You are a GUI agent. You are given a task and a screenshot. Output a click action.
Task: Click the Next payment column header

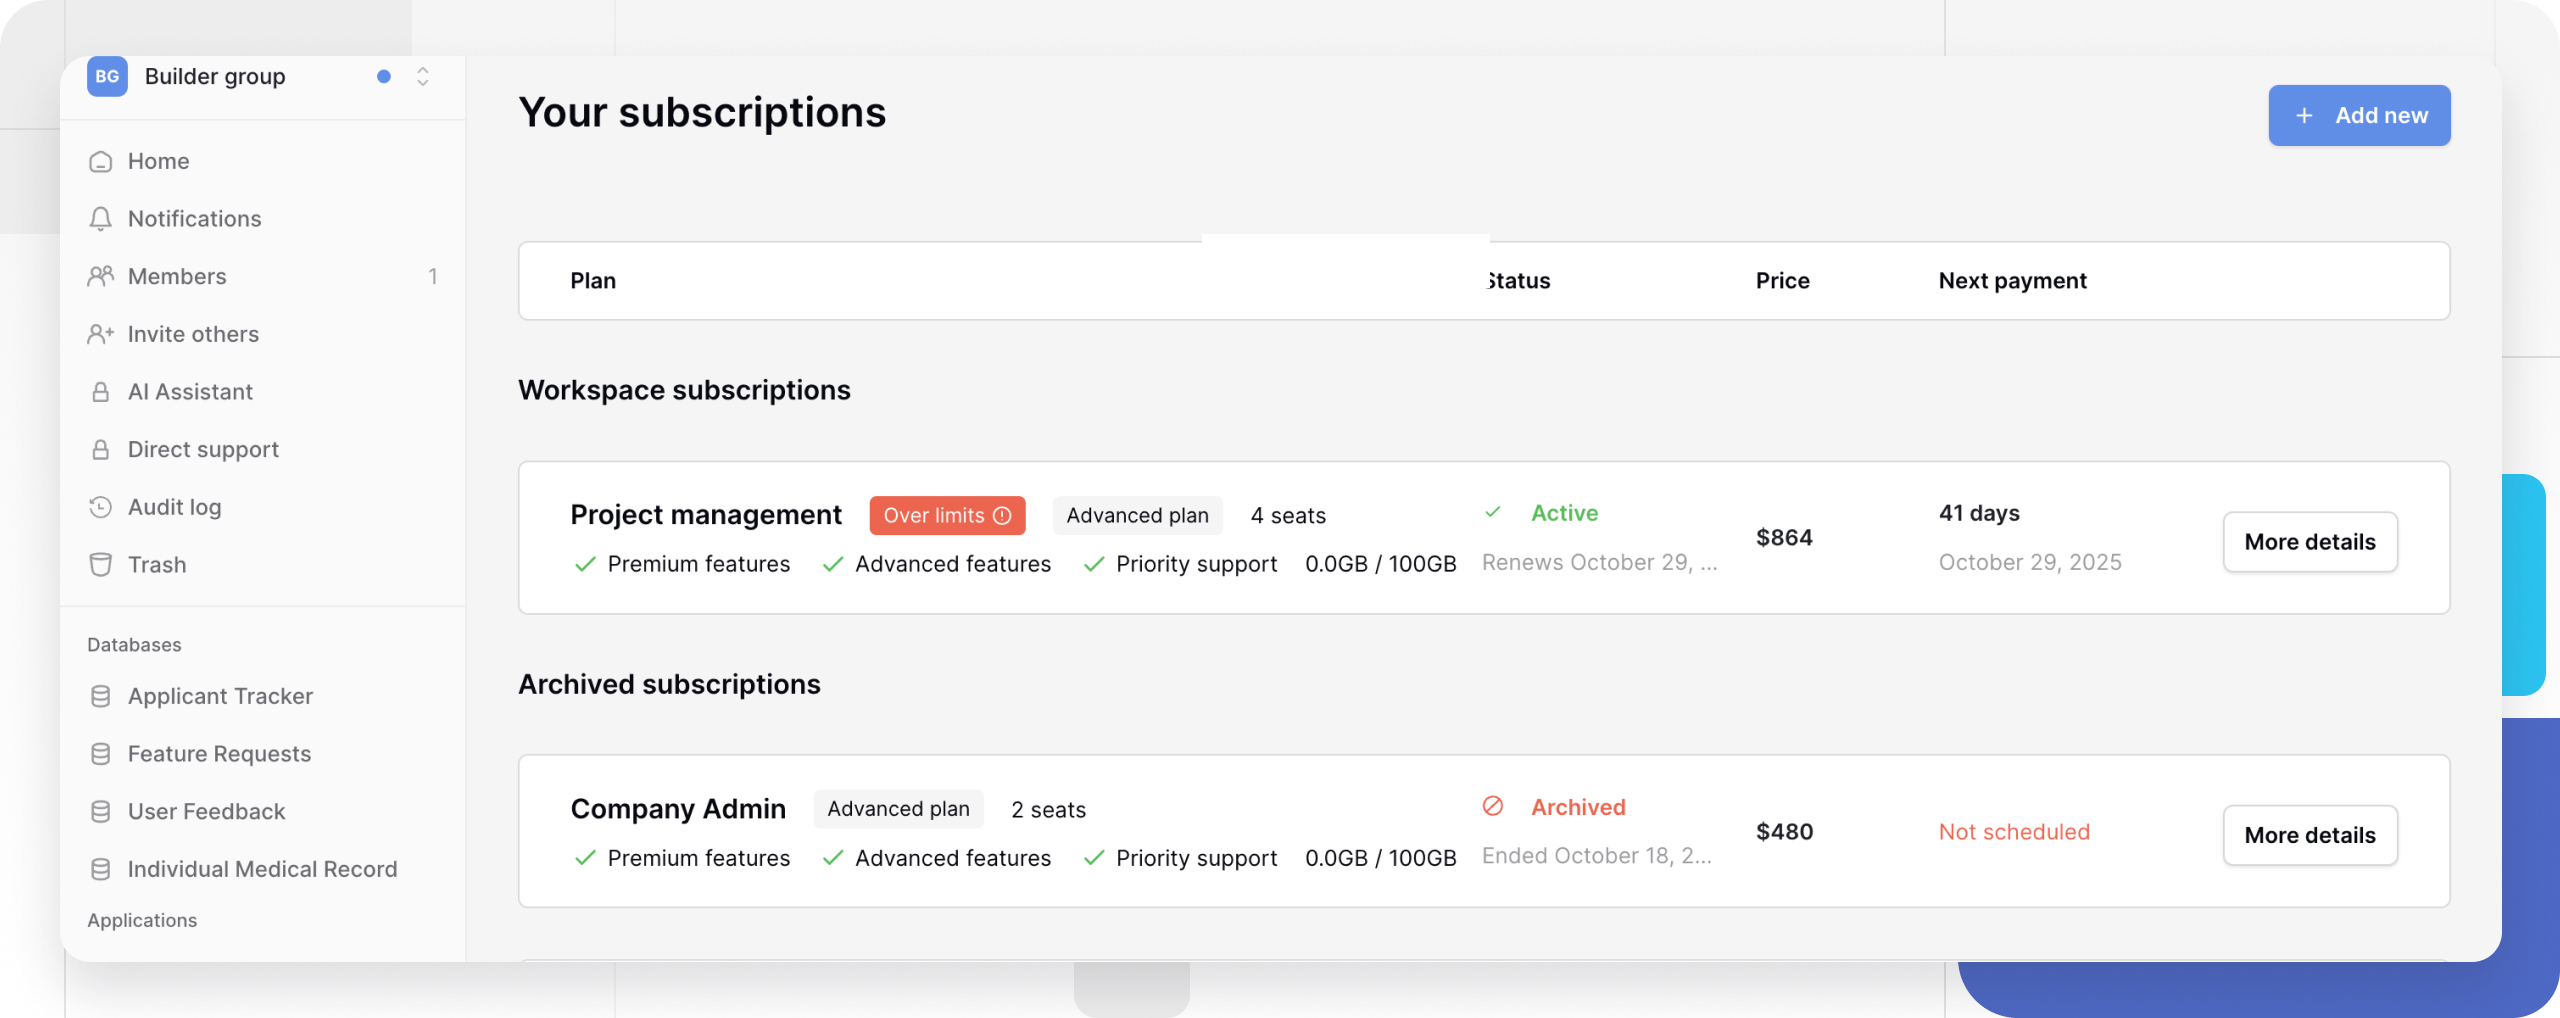2012,281
